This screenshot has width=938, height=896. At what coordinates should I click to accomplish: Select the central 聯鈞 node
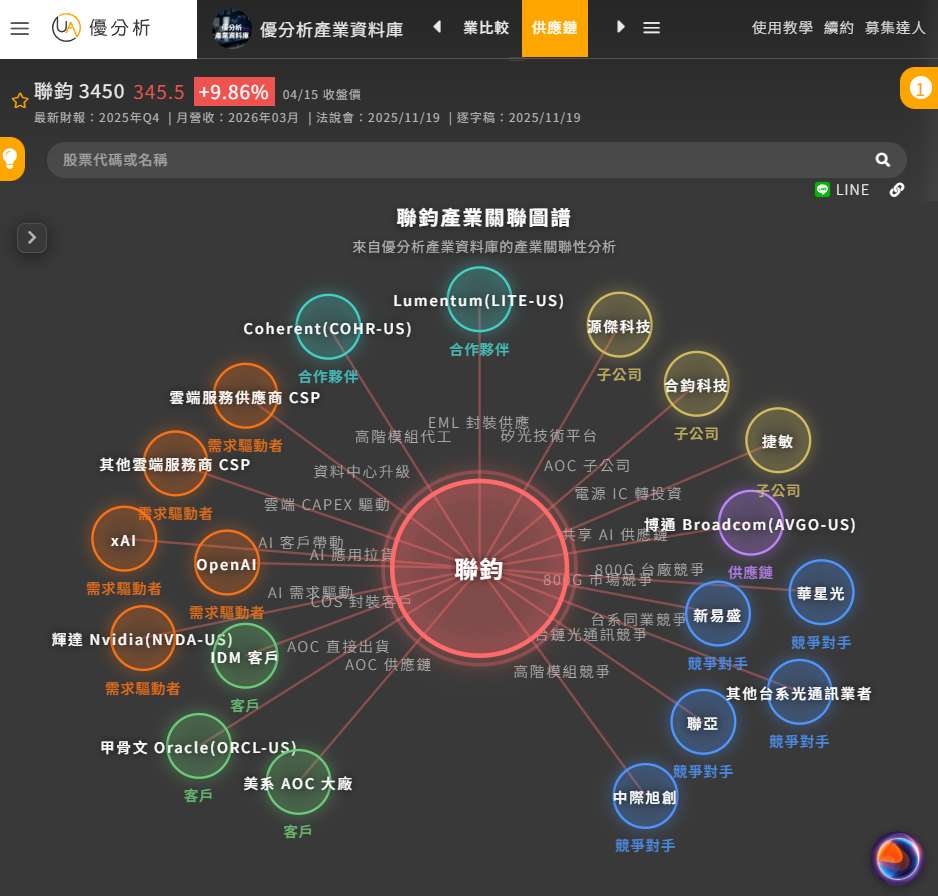[x=478, y=569]
